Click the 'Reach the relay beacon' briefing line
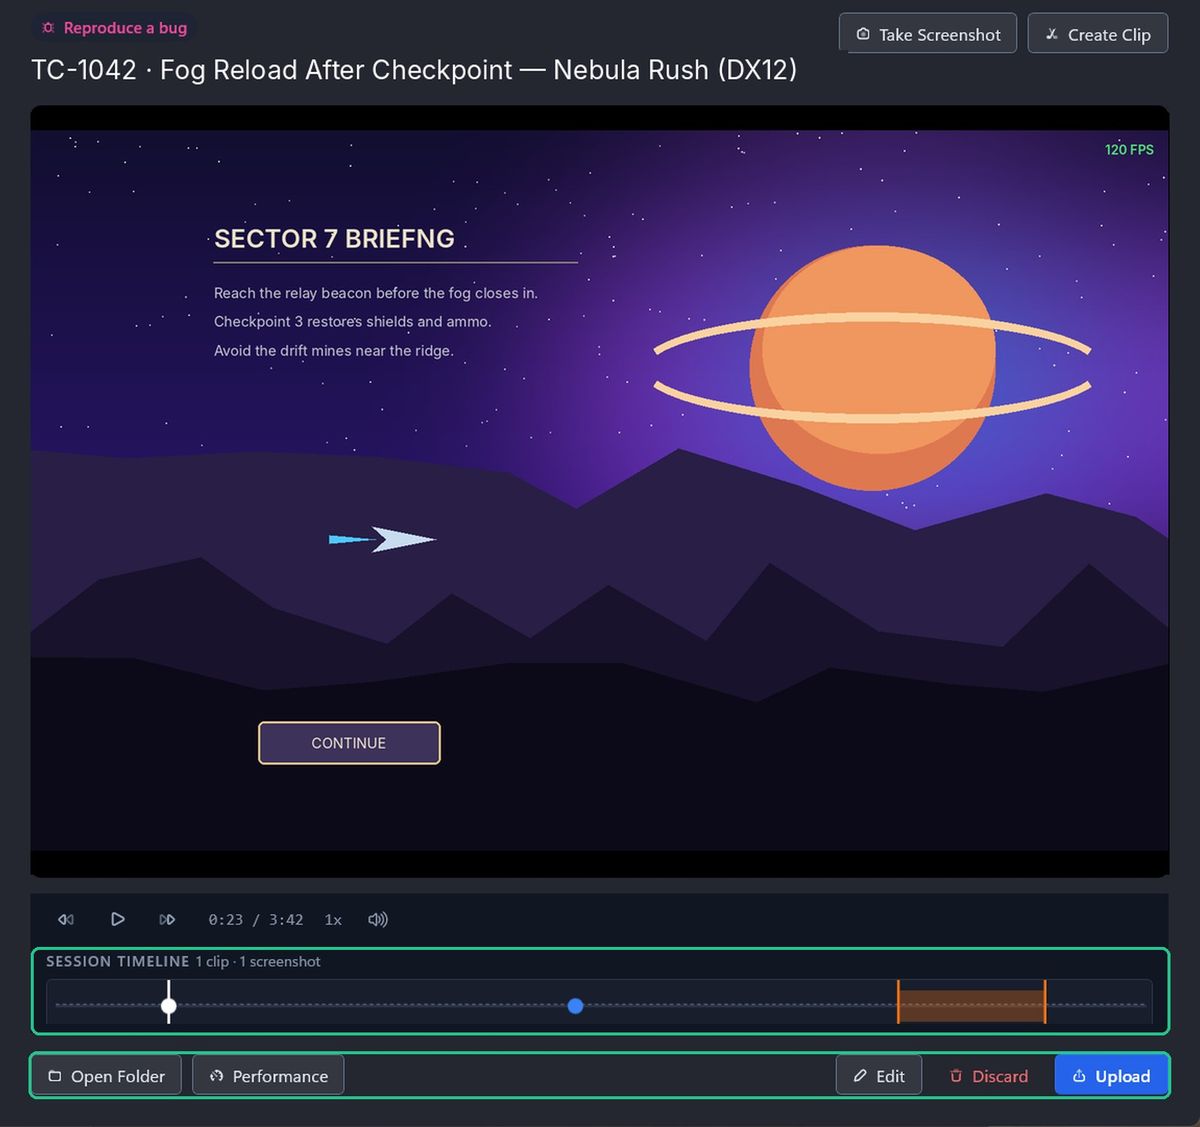Image resolution: width=1200 pixels, height=1127 pixels. click(x=376, y=293)
